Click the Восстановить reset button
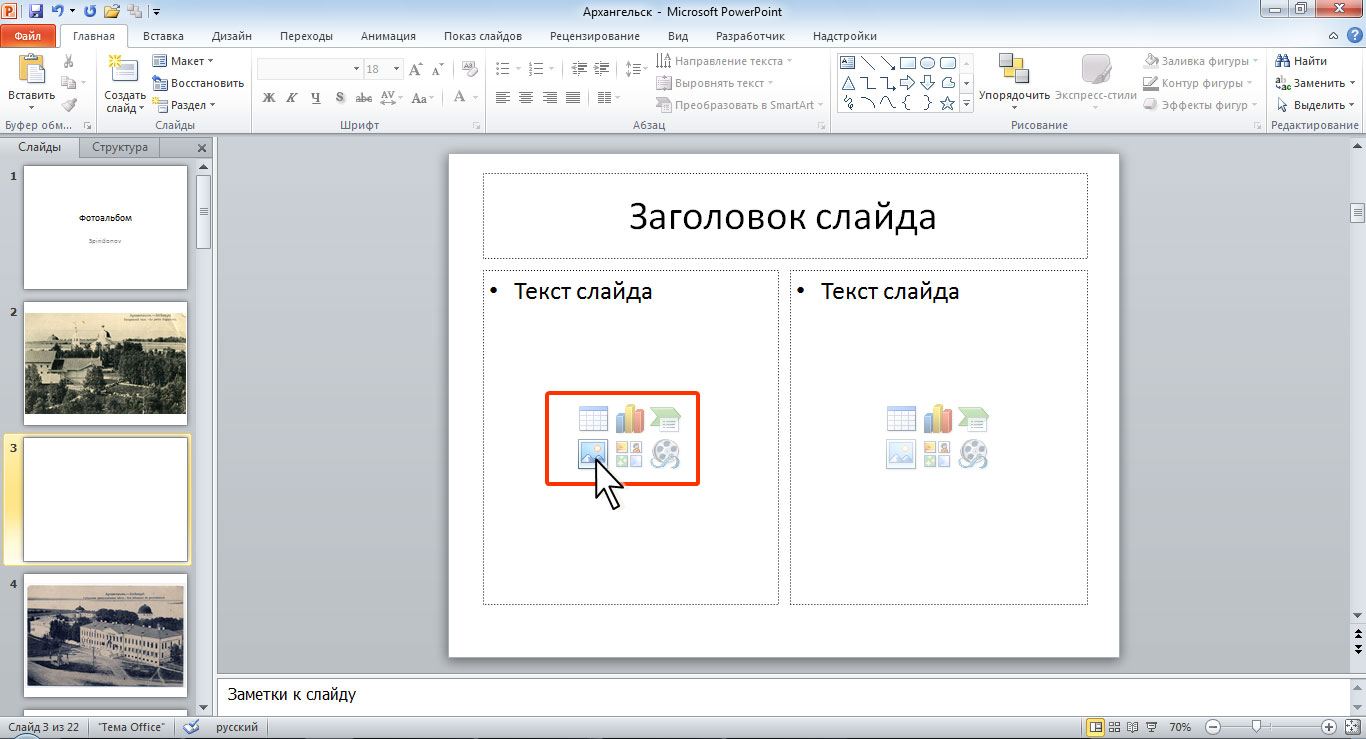 pos(198,83)
